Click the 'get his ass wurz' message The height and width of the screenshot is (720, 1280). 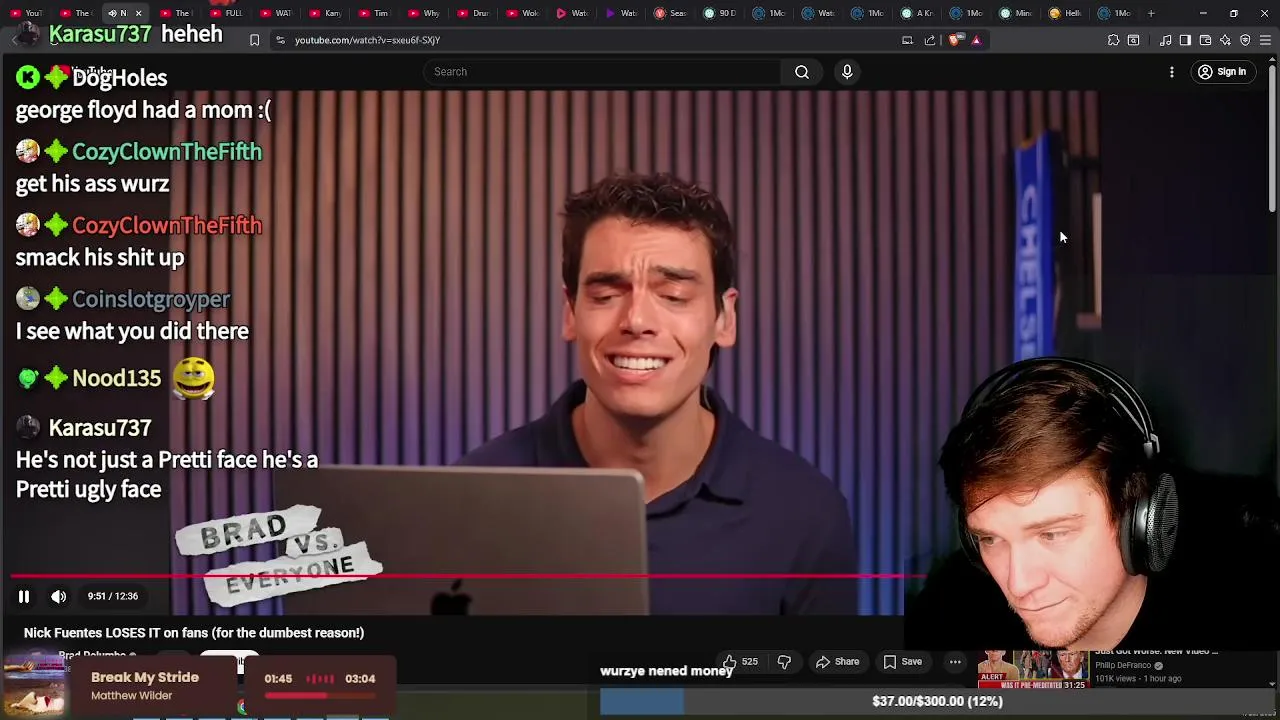point(92,184)
